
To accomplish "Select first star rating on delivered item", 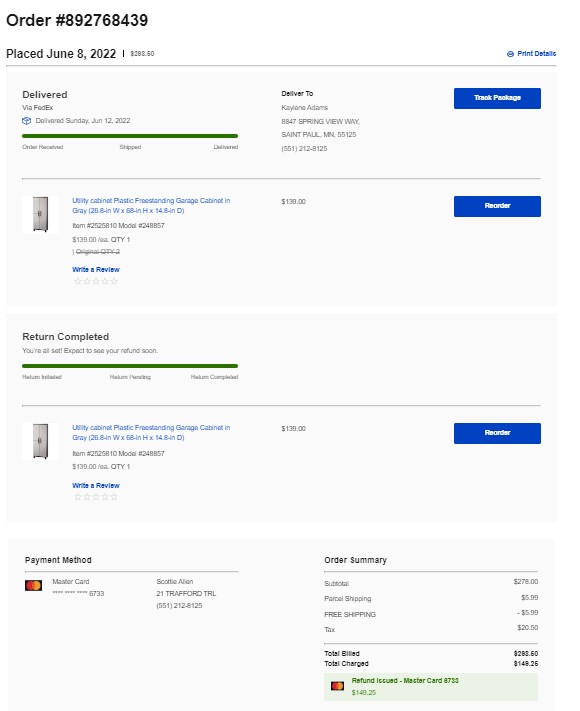I will (x=78, y=281).
